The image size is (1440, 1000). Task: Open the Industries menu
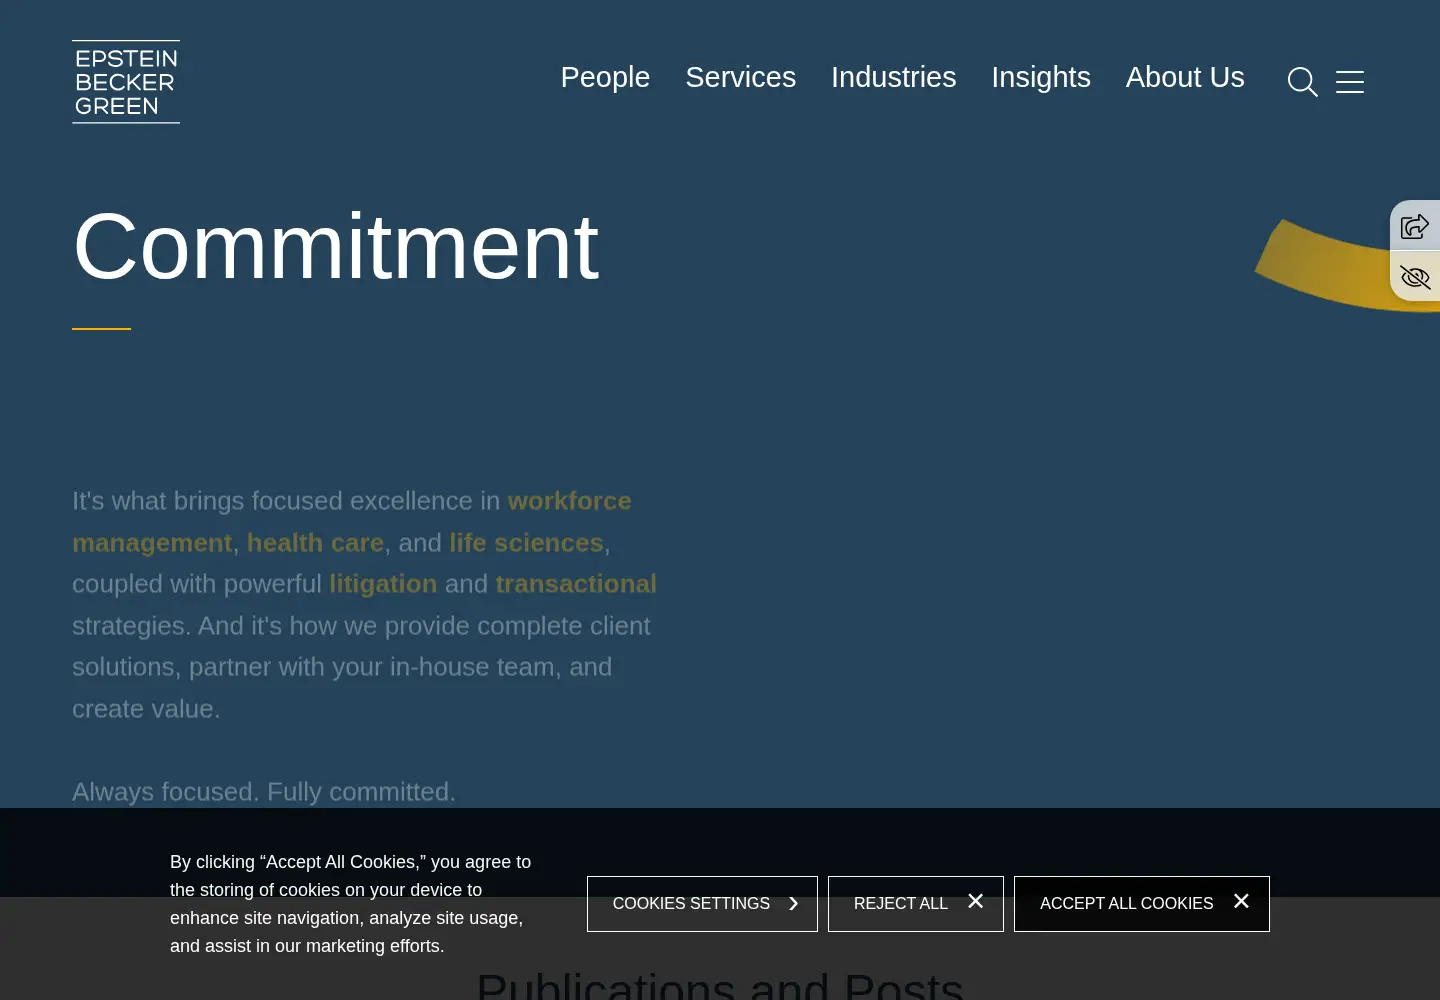point(893,77)
